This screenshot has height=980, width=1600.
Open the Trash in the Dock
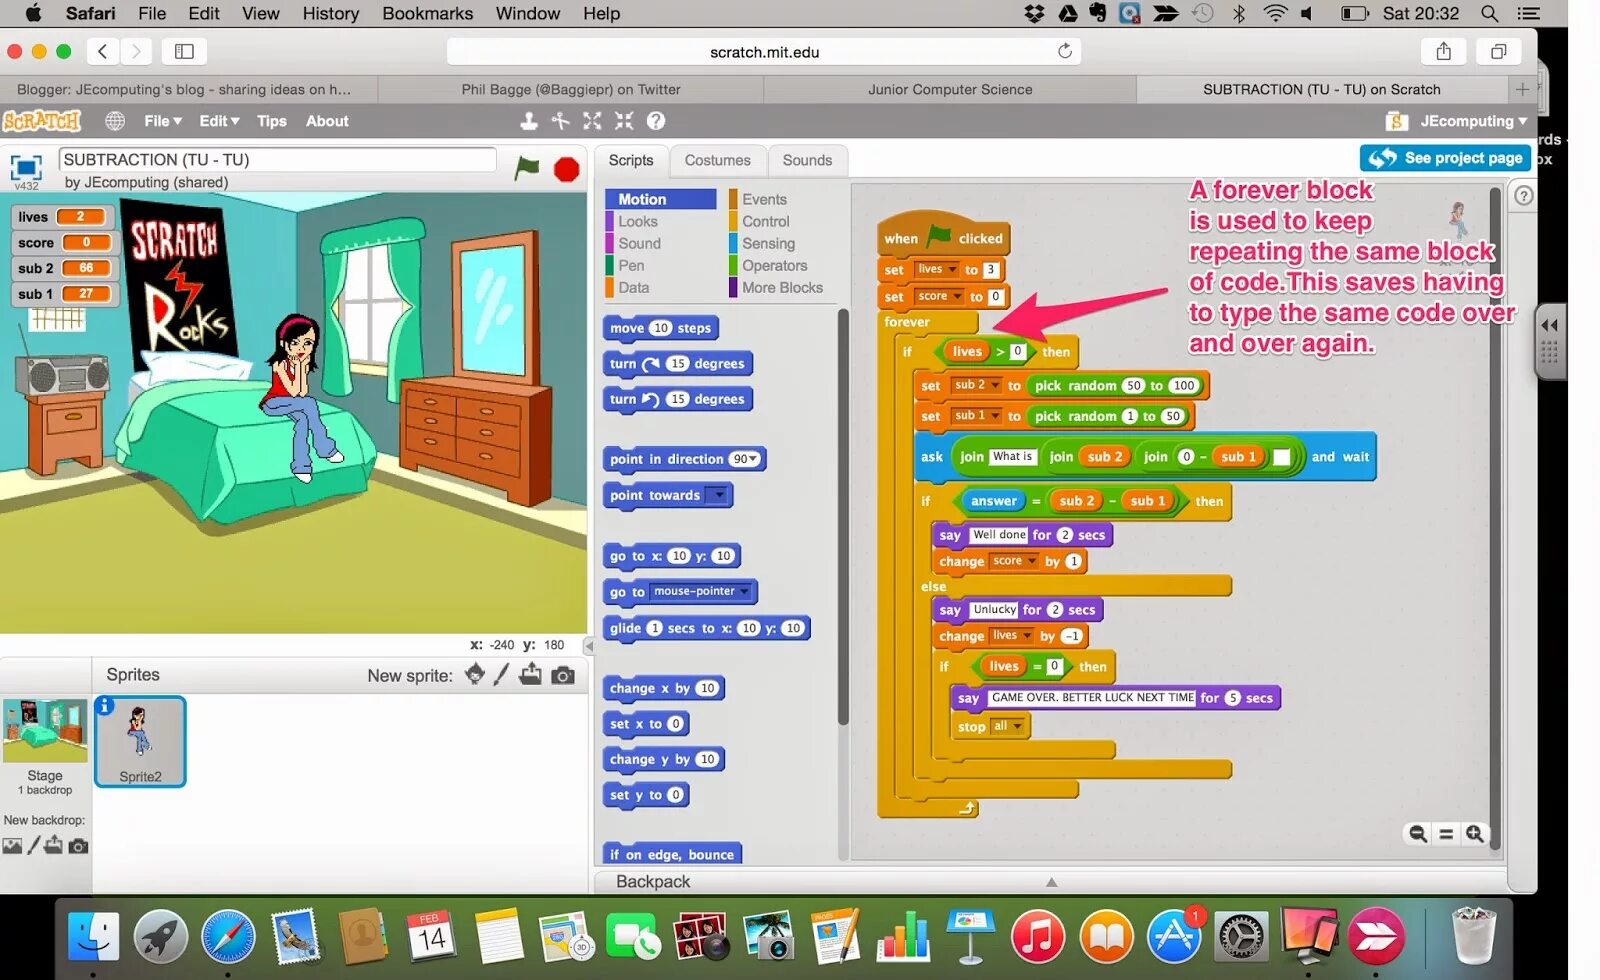click(x=1473, y=935)
